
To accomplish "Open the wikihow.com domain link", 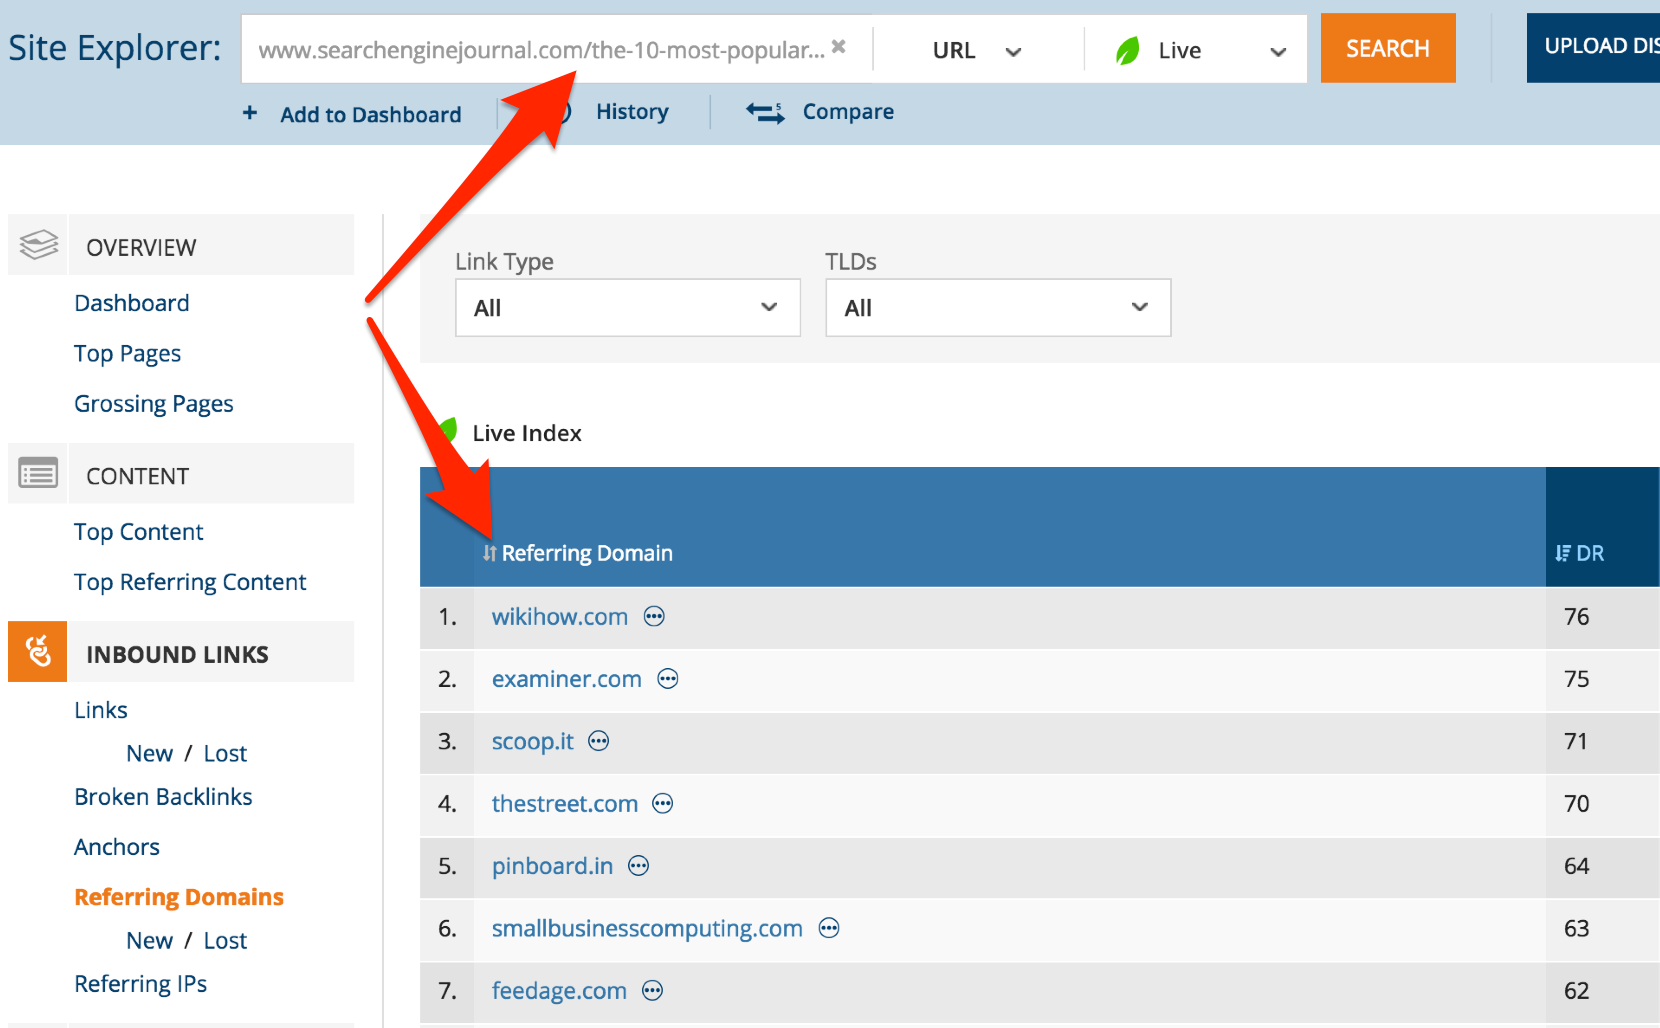I will [560, 617].
